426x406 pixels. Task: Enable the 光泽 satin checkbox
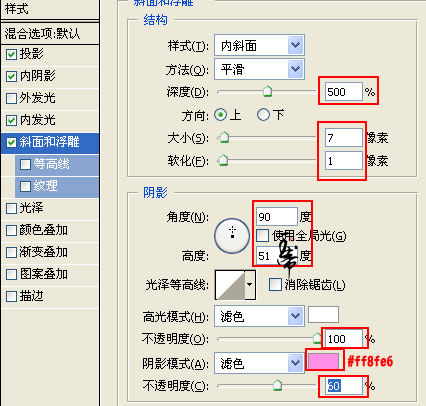tap(11, 208)
